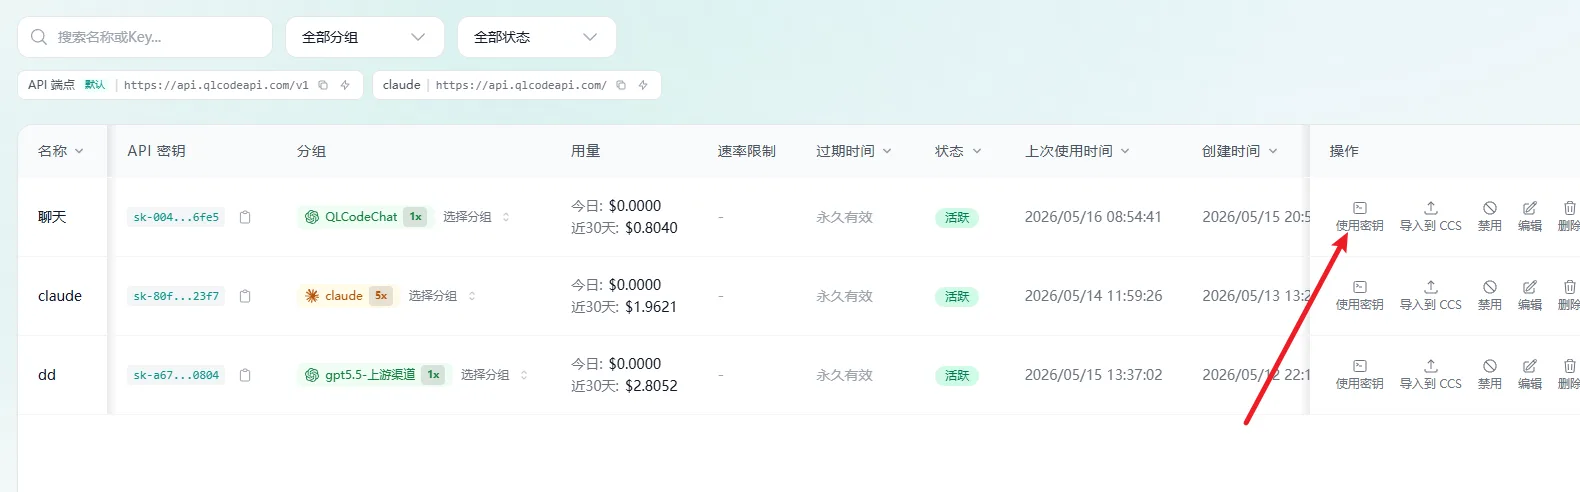The height and width of the screenshot is (492, 1580).
Task: Click the URL text https://api.qlcodeapi.com/v1
Action: coord(216,85)
